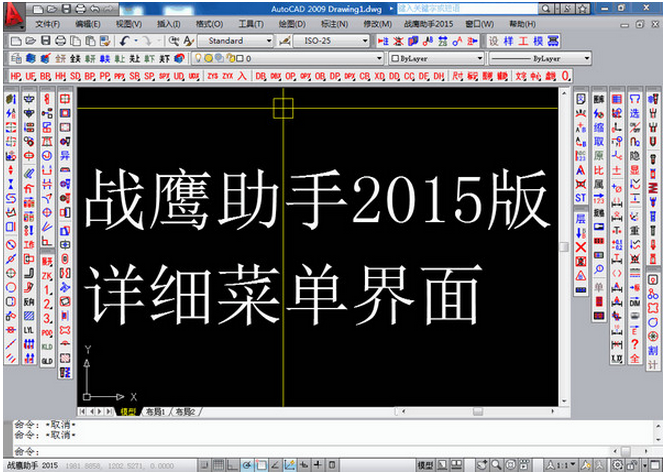Click the drawing area's horizontal scrollbar thumb
Image resolution: width=671 pixels, height=474 pixels.
pyautogui.click(x=478, y=412)
